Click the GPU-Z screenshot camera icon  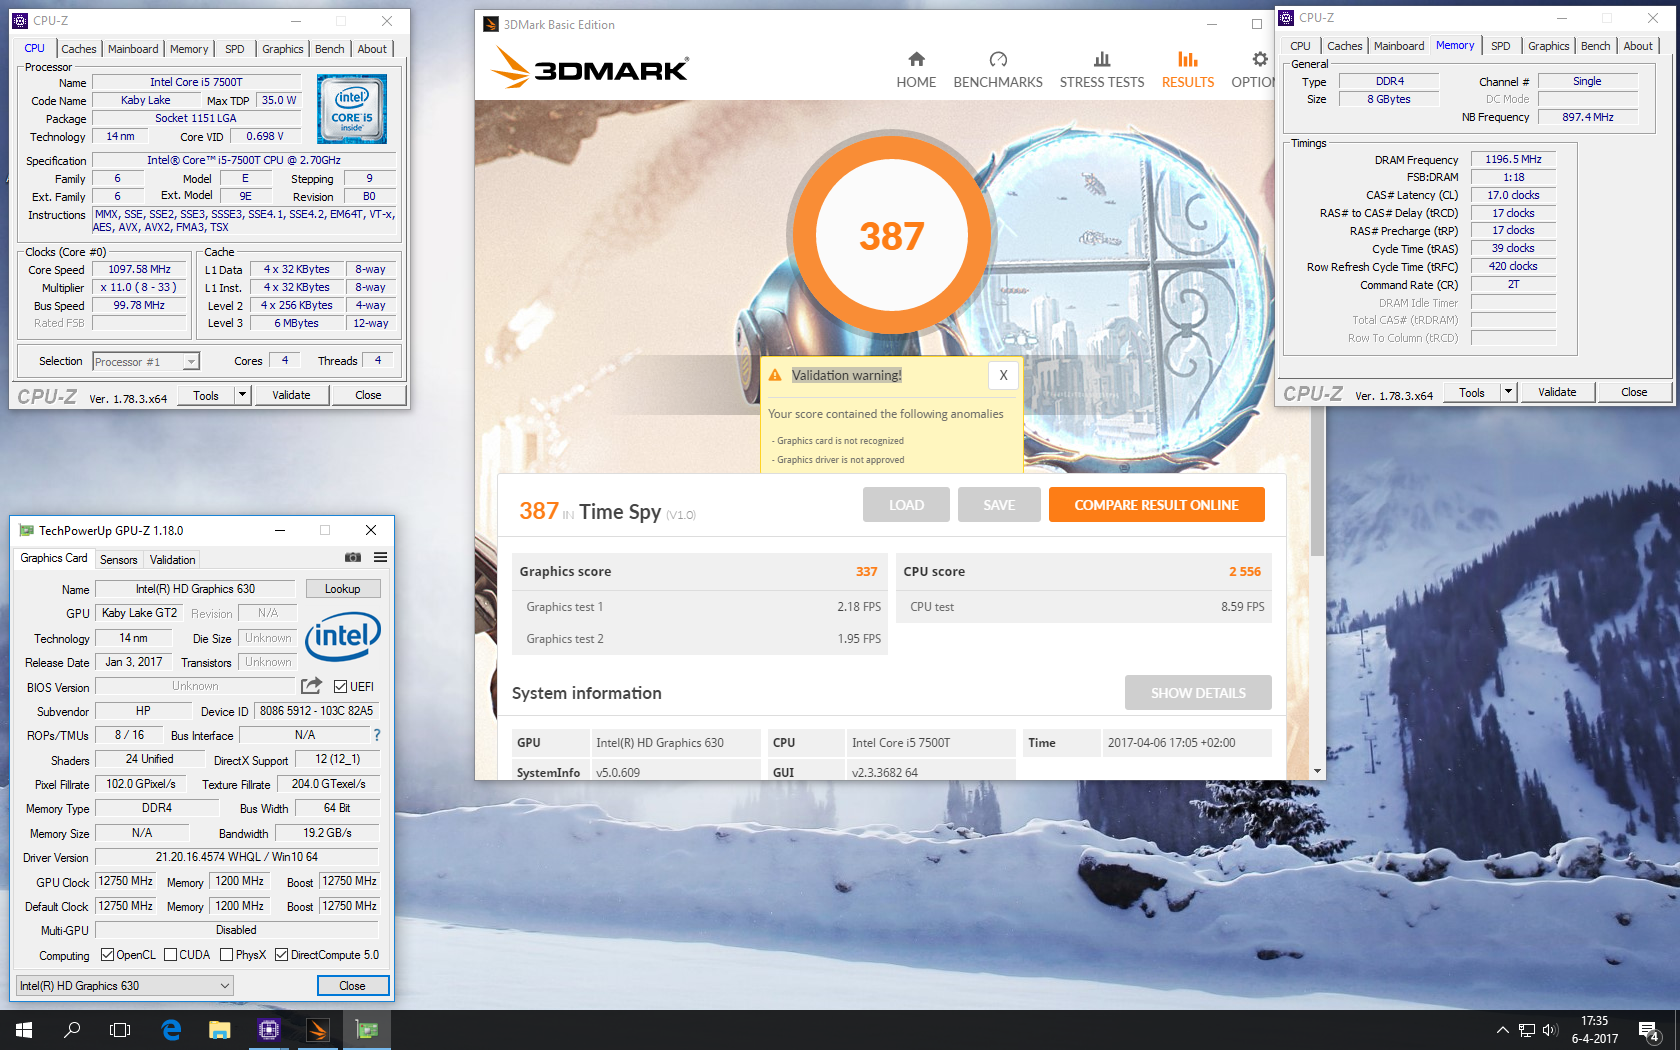(353, 557)
